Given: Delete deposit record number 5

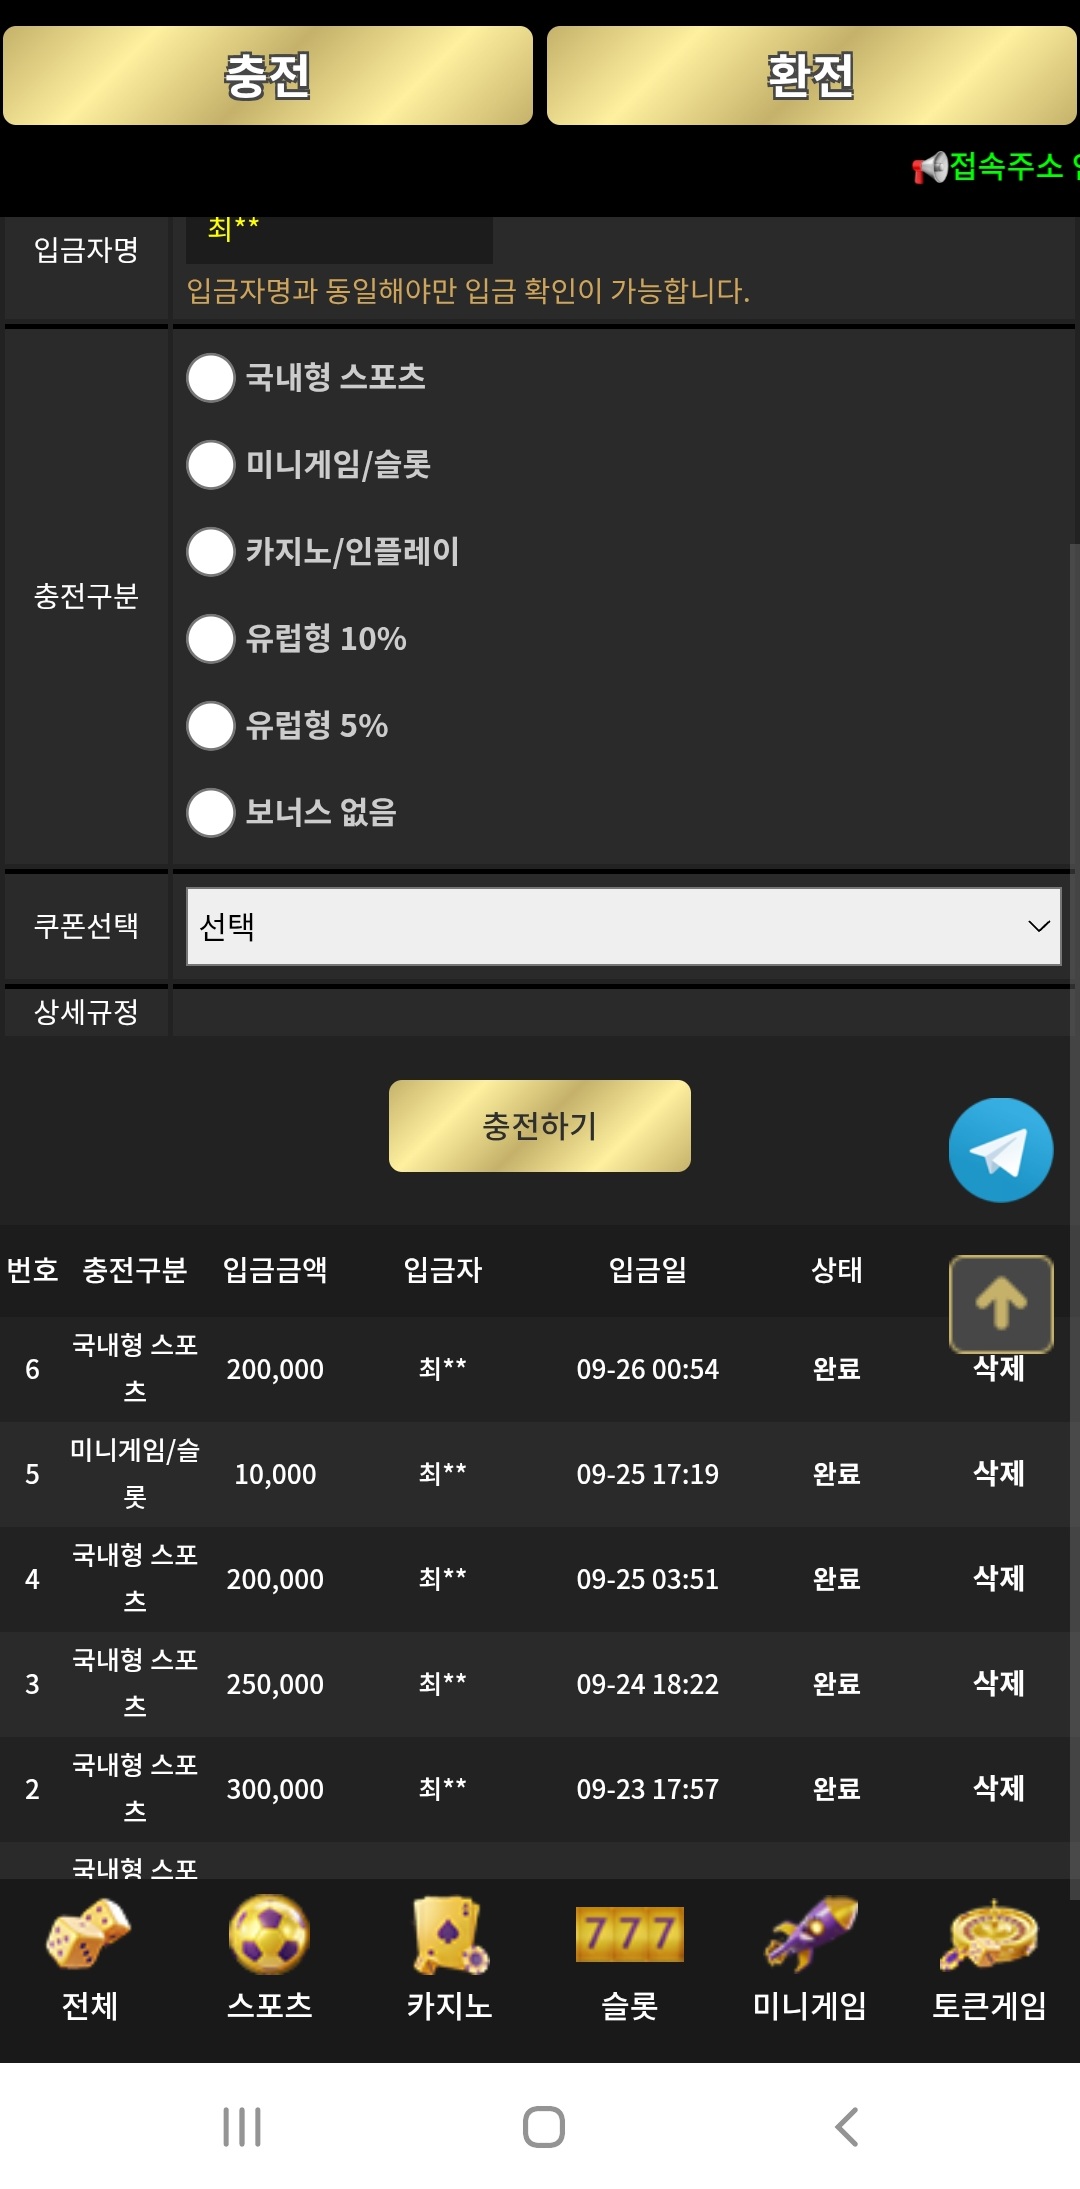Looking at the screenshot, I should [998, 1473].
